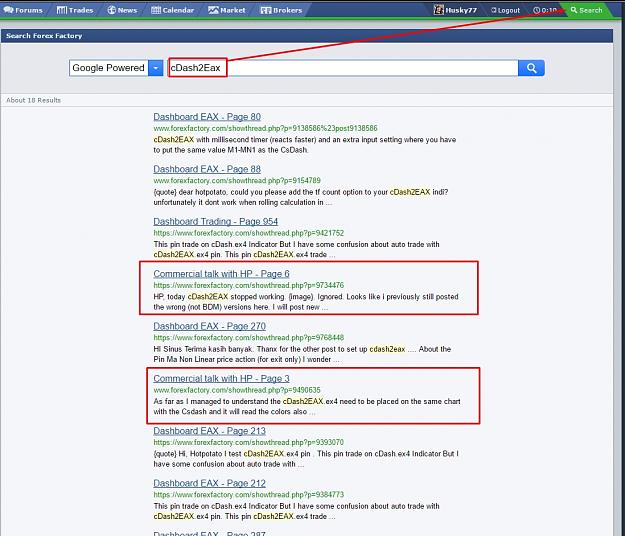Click the URL ending p=9384773
Viewport: 625px width, 536px height.
[248, 495]
